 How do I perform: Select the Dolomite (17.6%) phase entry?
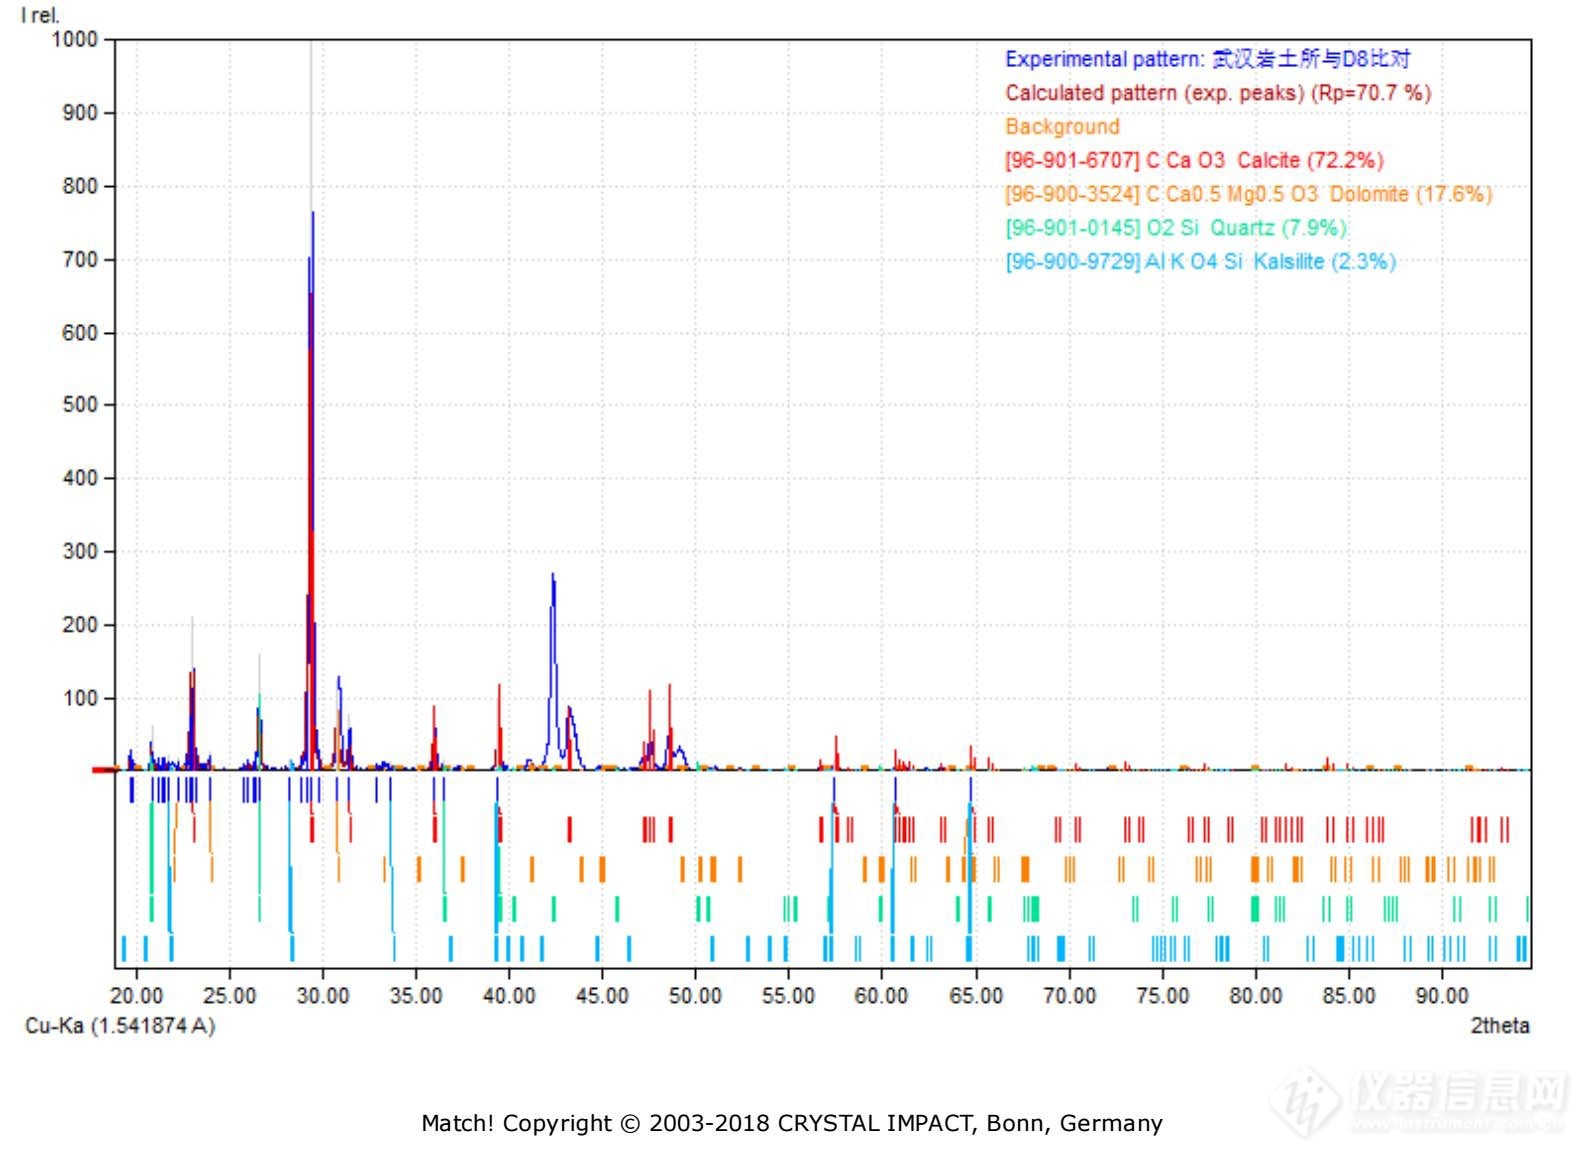tap(1248, 194)
